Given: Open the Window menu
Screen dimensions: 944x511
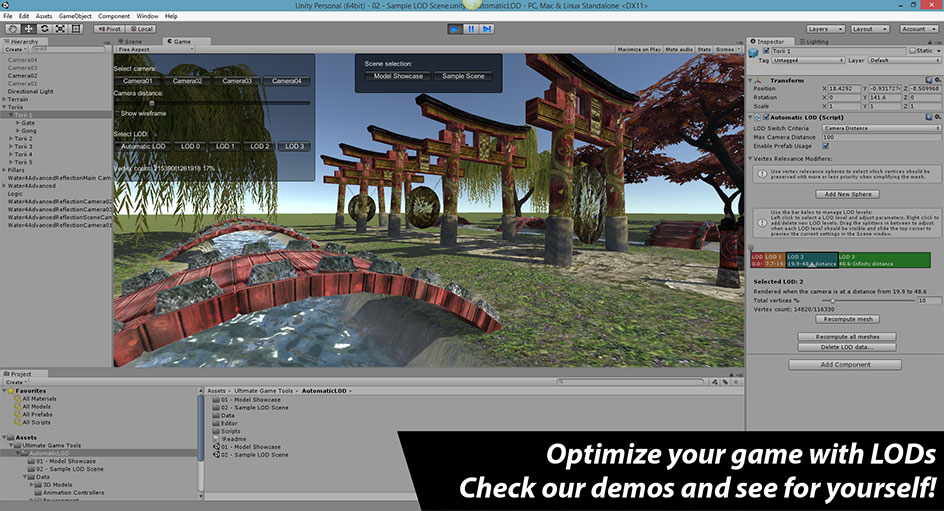Looking at the screenshot, I should pyautogui.click(x=148, y=16).
